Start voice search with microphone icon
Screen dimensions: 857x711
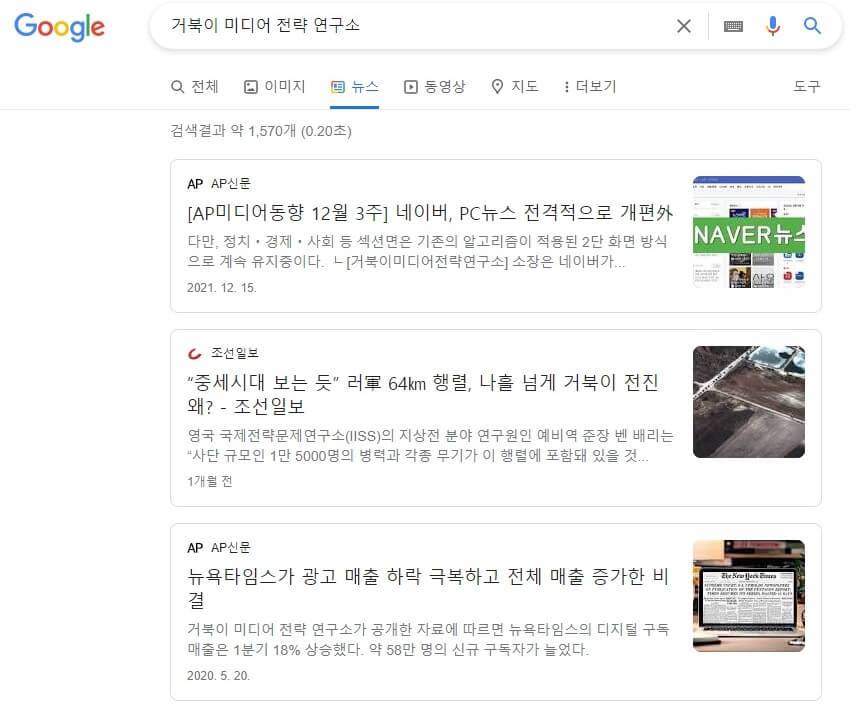coord(772,26)
